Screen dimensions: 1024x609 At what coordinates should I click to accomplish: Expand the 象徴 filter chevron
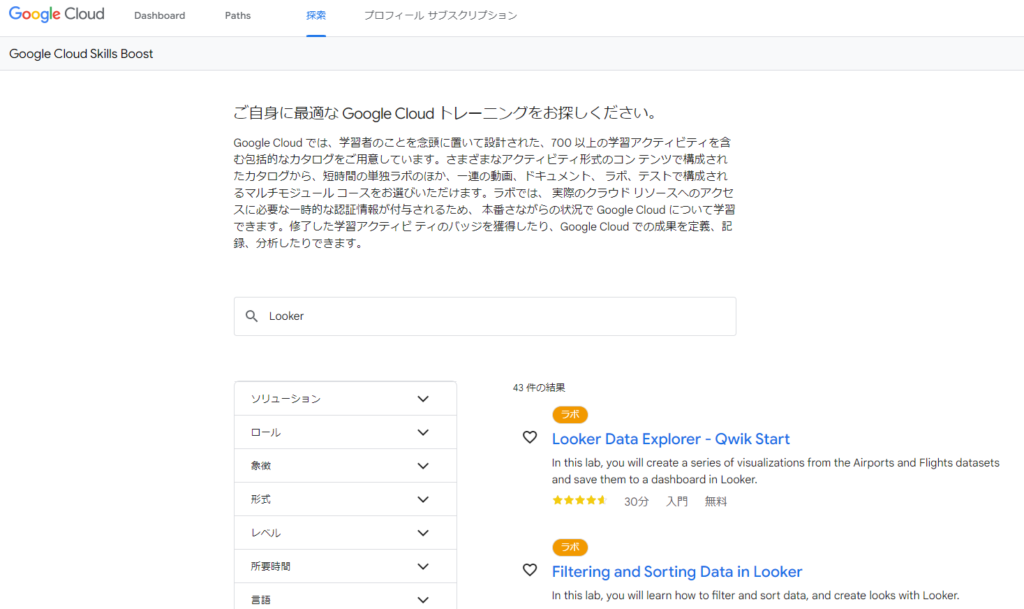point(423,466)
